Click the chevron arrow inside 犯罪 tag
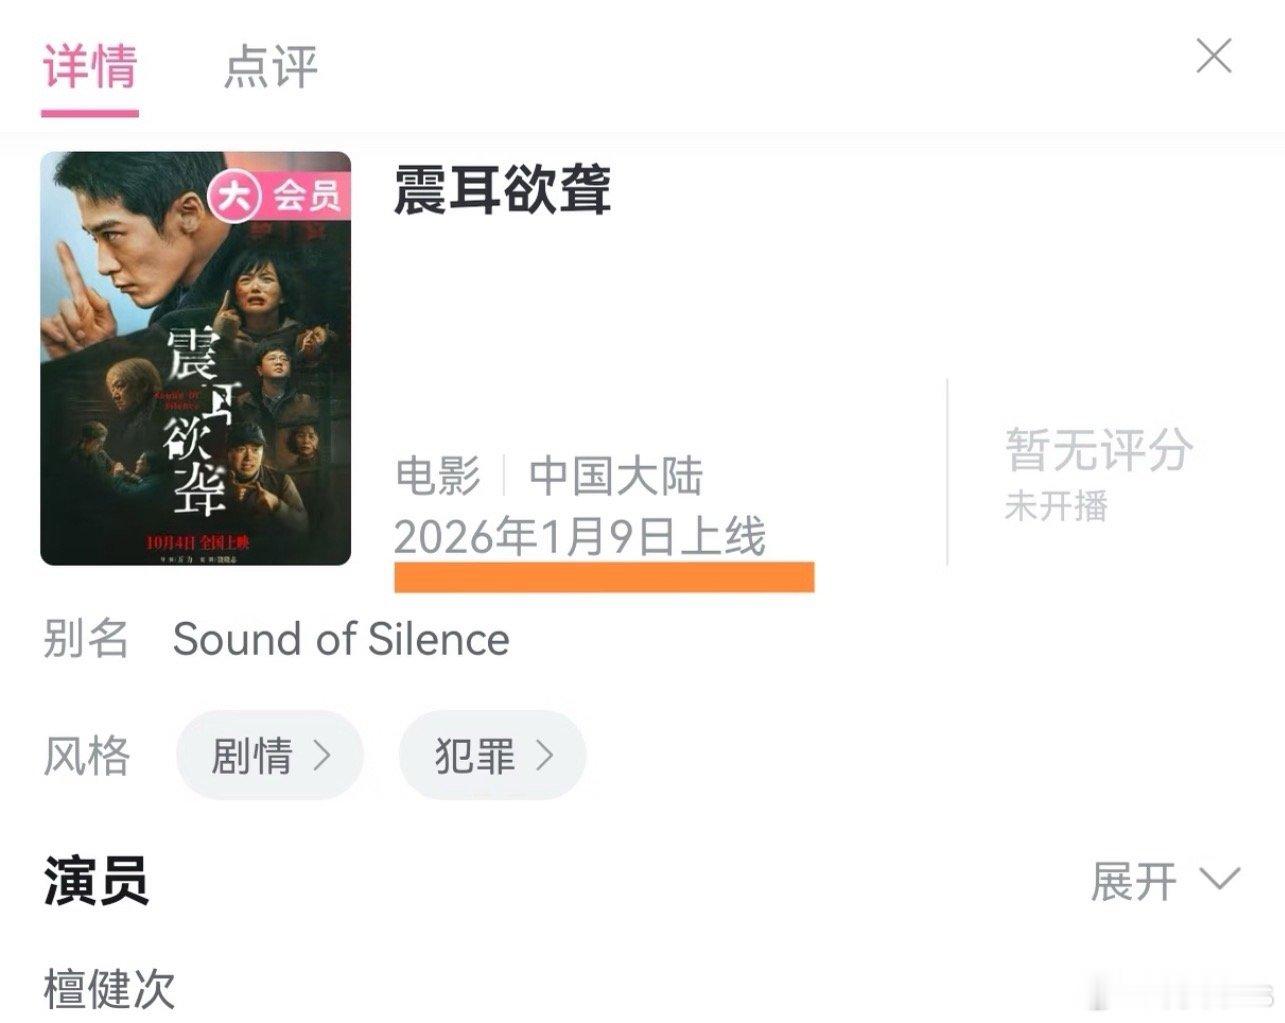The height and width of the screenshot is (1023, 1285). [545, 755]
